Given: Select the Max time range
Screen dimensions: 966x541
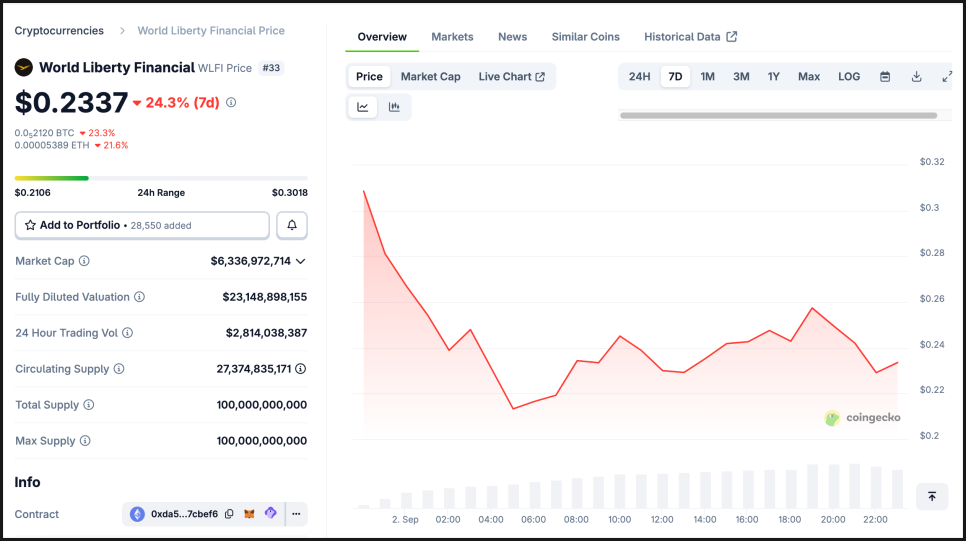Looking at the screenshot, I should pos(809,76).
